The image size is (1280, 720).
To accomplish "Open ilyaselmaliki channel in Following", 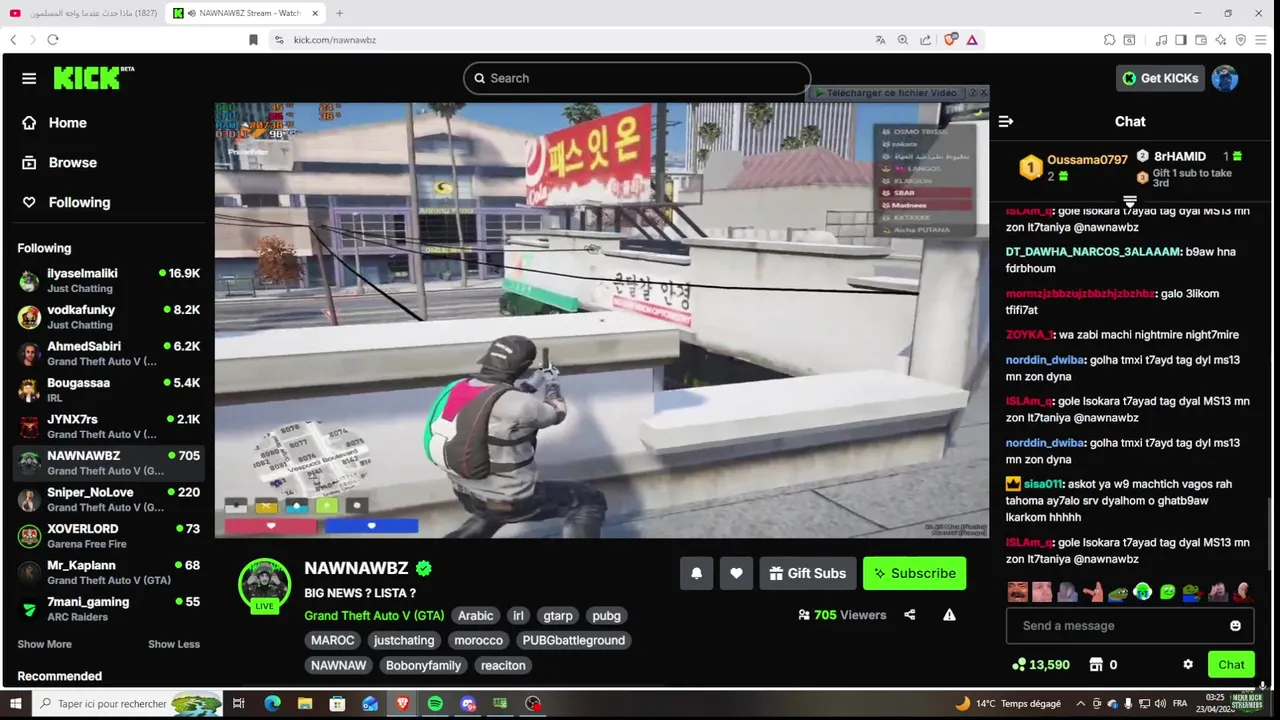I will pos(108,280).
